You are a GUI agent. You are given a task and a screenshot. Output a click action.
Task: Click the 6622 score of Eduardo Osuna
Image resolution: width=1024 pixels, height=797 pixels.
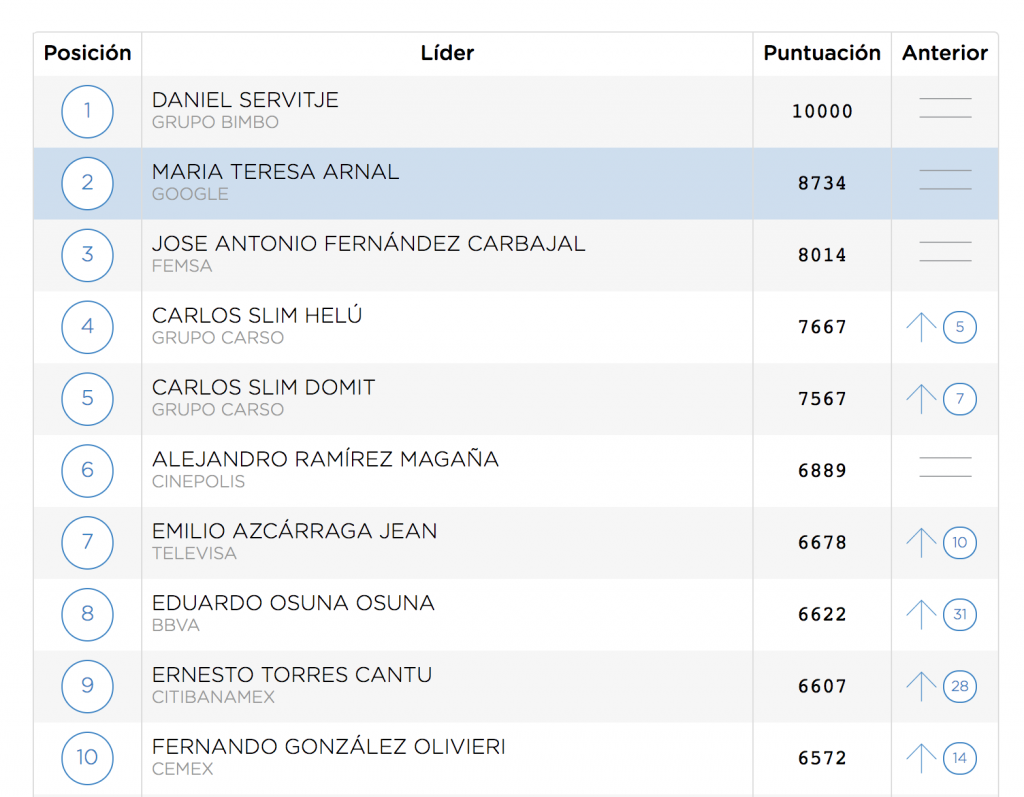[x=822, y=614]
